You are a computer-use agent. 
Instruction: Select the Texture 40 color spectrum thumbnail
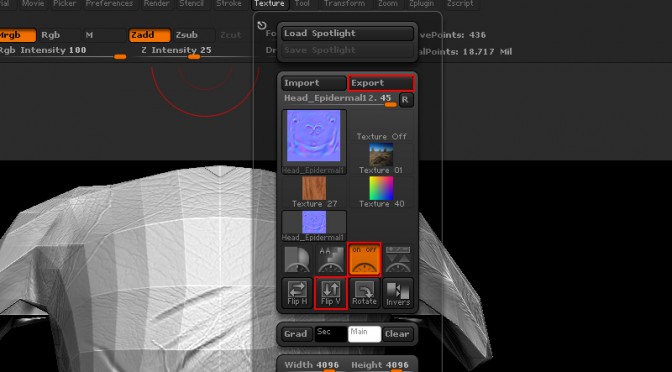[381, 192]
